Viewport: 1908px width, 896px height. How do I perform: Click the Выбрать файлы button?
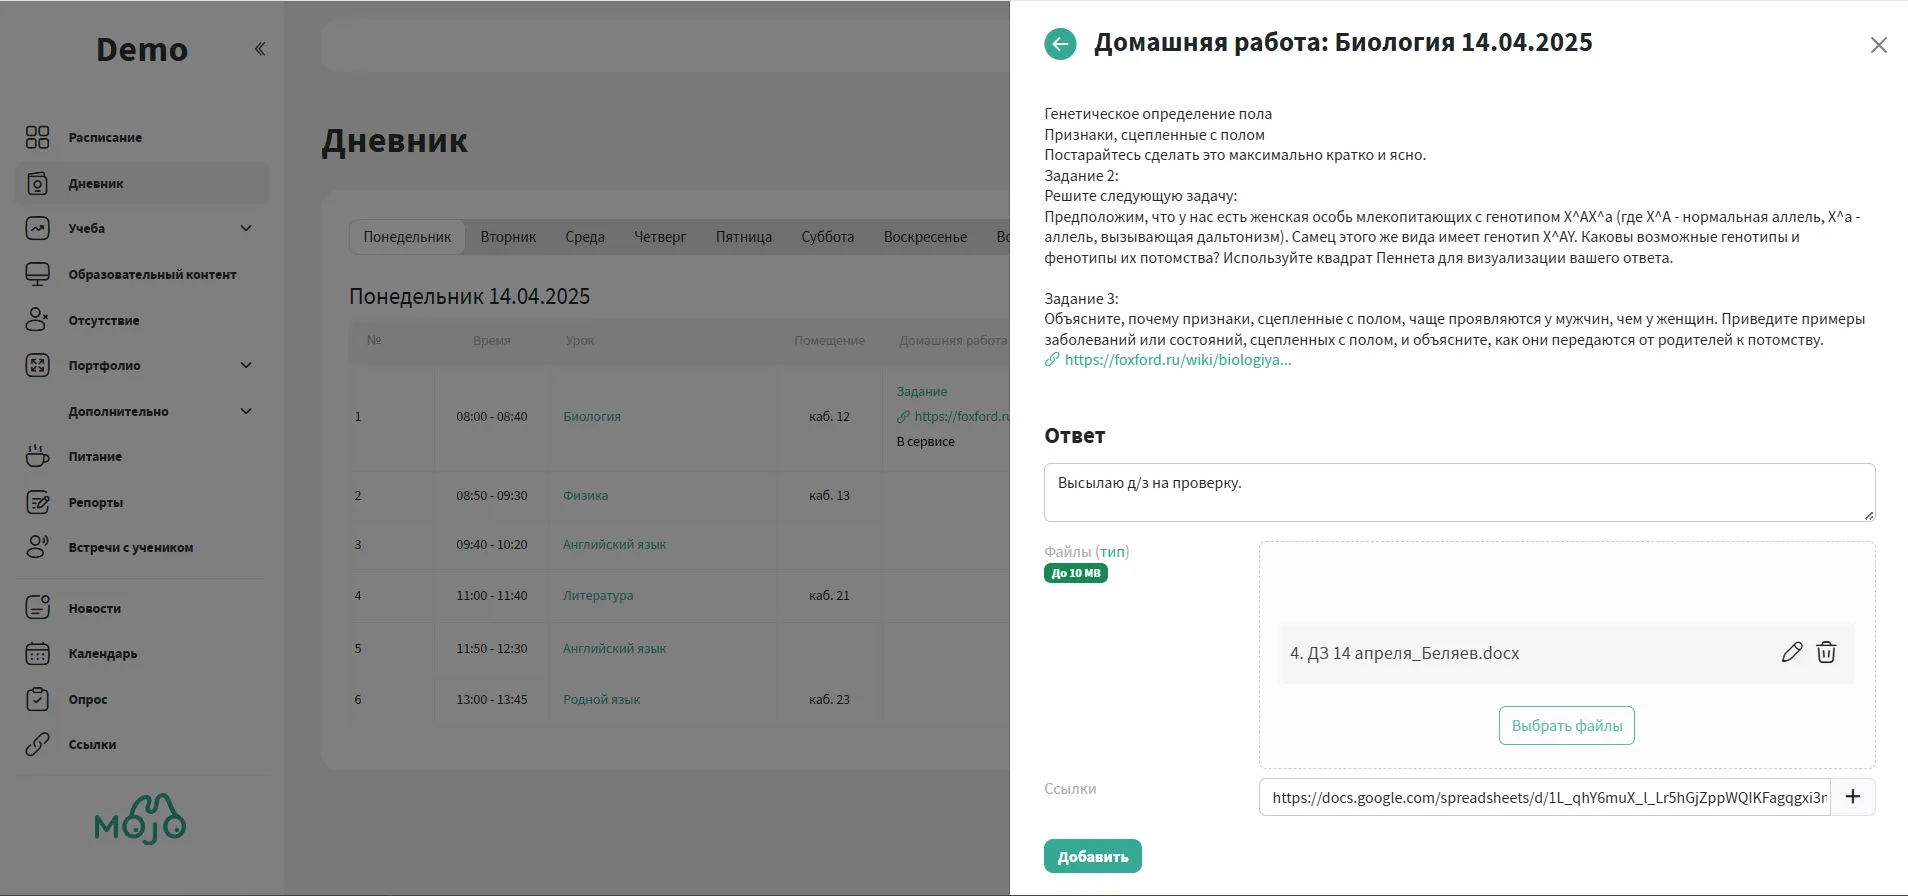[1566, 726]
